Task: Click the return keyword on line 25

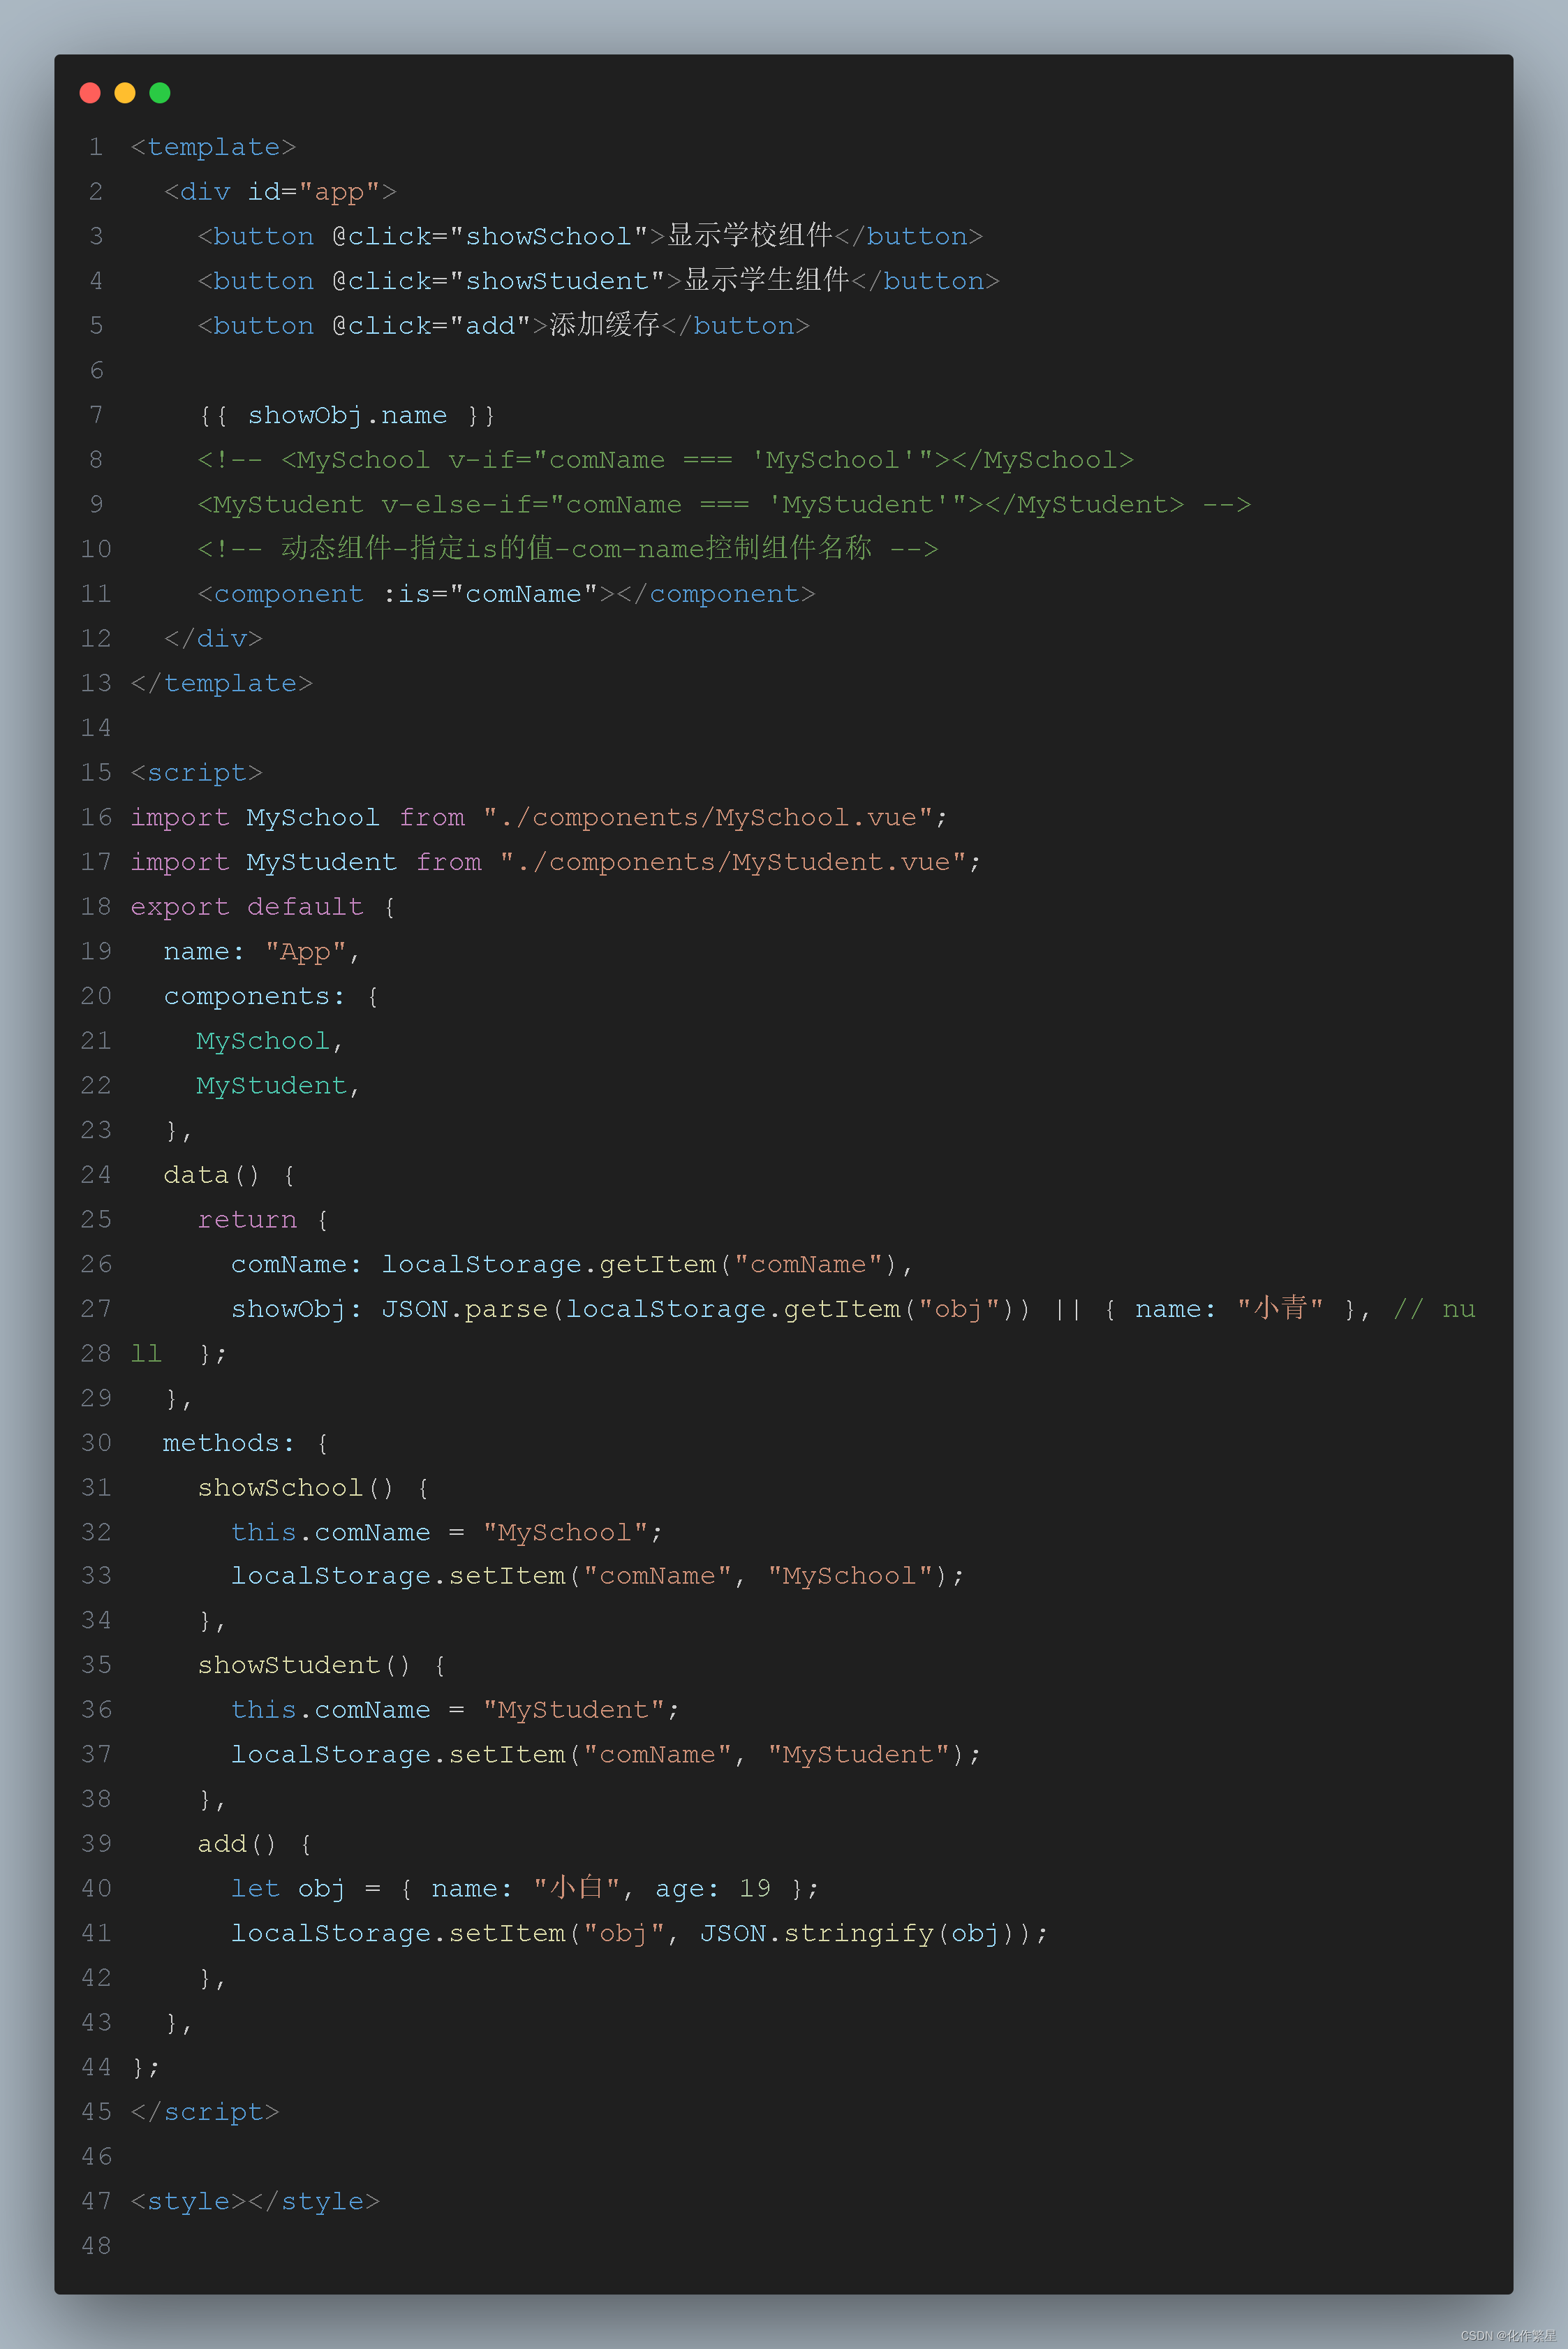Action: (x=247, y=1220)
